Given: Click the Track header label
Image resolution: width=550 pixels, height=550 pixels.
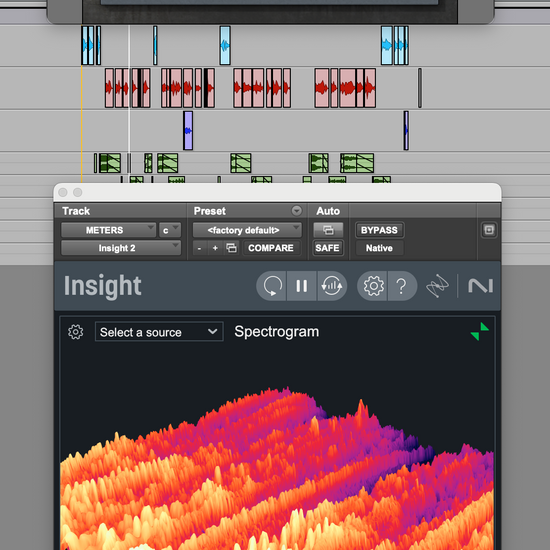Looking at the screenshot, I should [76, 211].
